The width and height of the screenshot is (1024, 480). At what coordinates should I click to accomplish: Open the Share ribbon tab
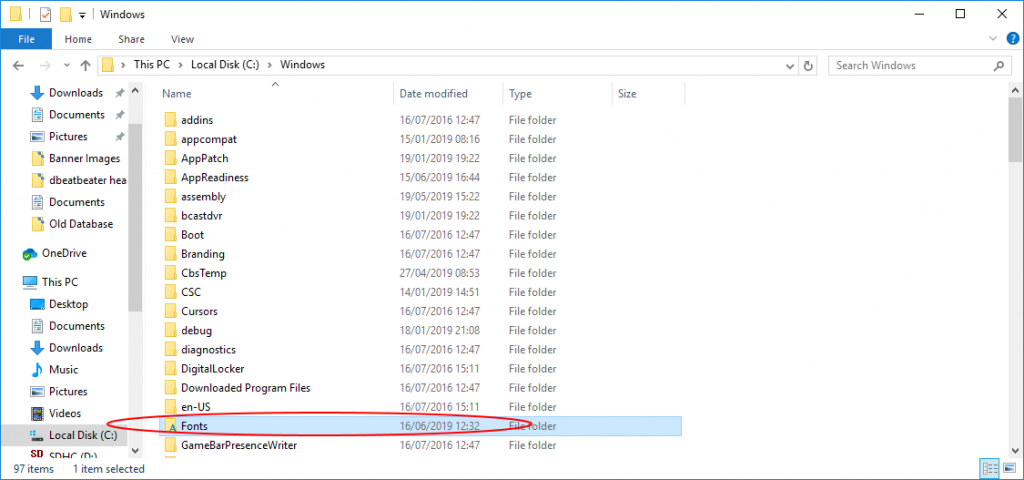point(132,39)
